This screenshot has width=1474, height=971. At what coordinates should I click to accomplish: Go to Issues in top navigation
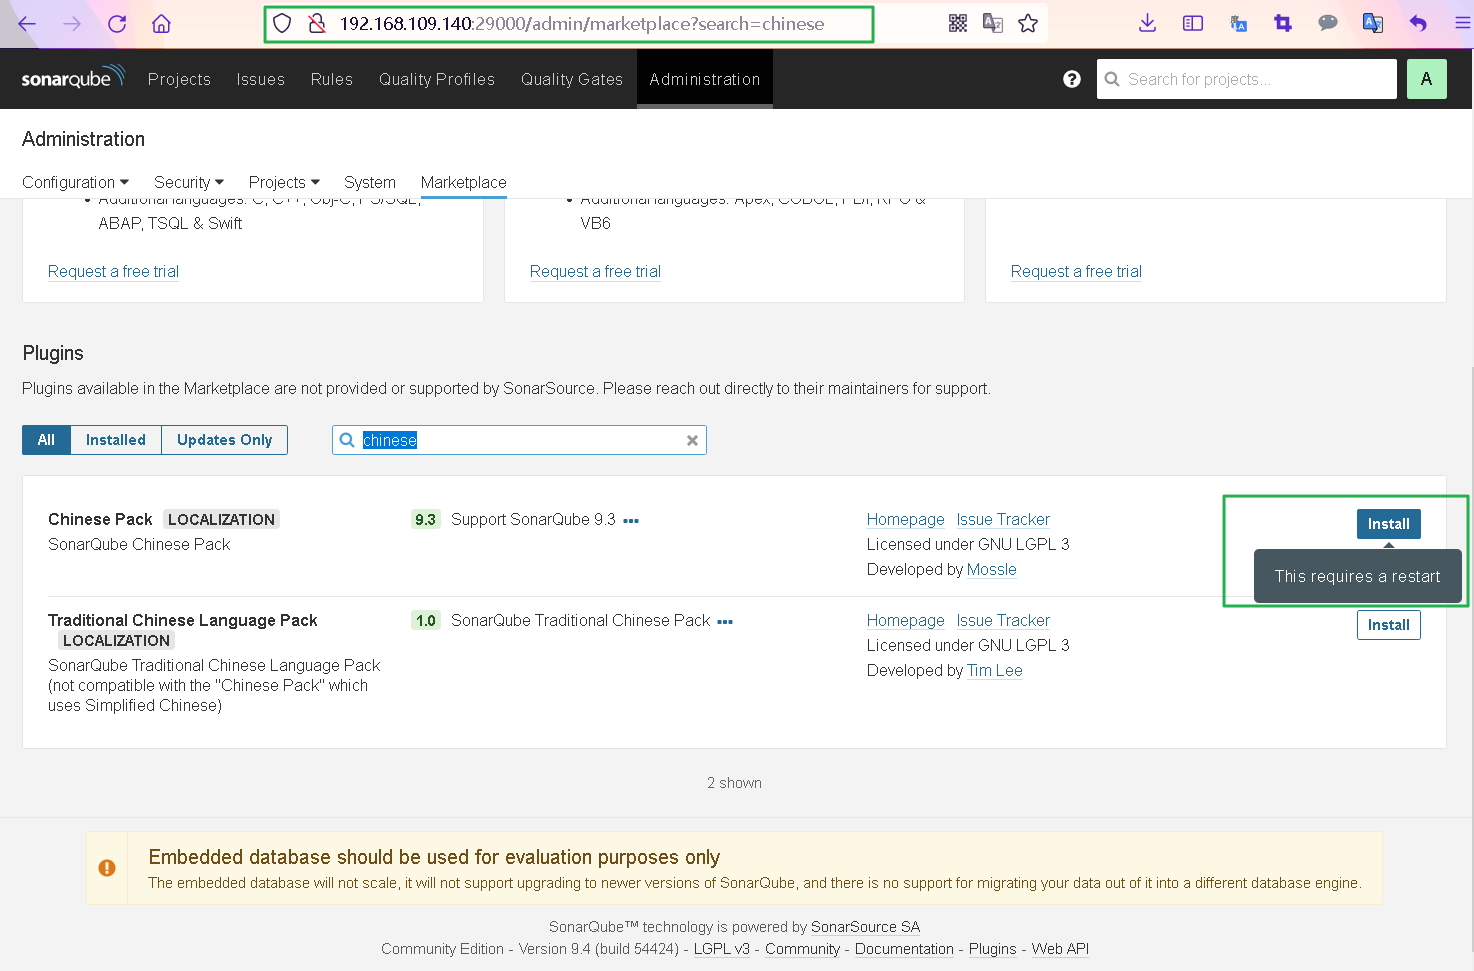[261, 79]
